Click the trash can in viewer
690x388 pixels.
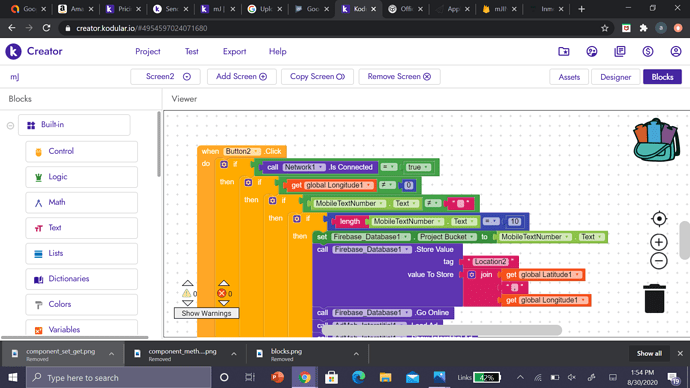tap(654, 298)
